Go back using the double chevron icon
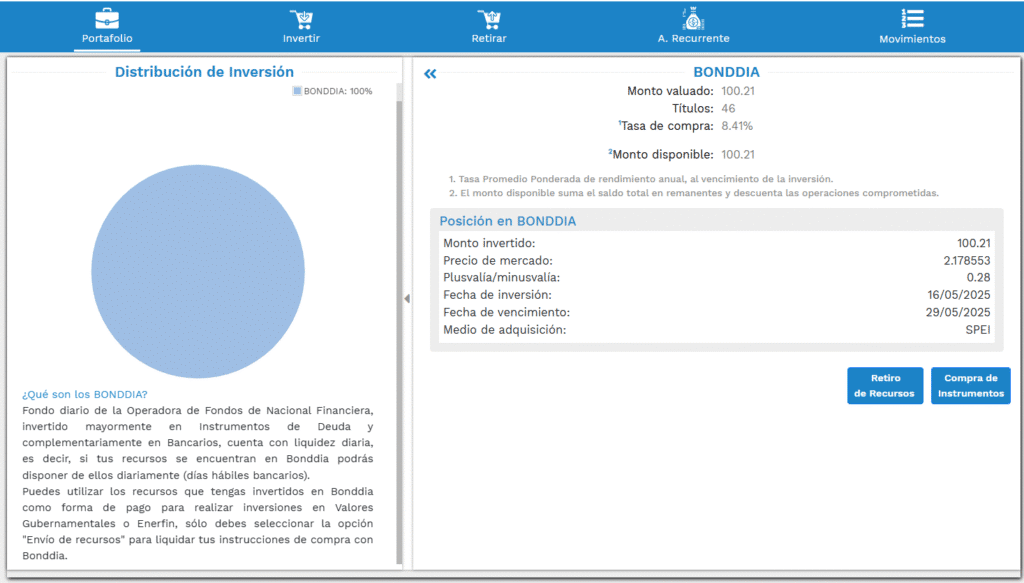 click(430, 74)
